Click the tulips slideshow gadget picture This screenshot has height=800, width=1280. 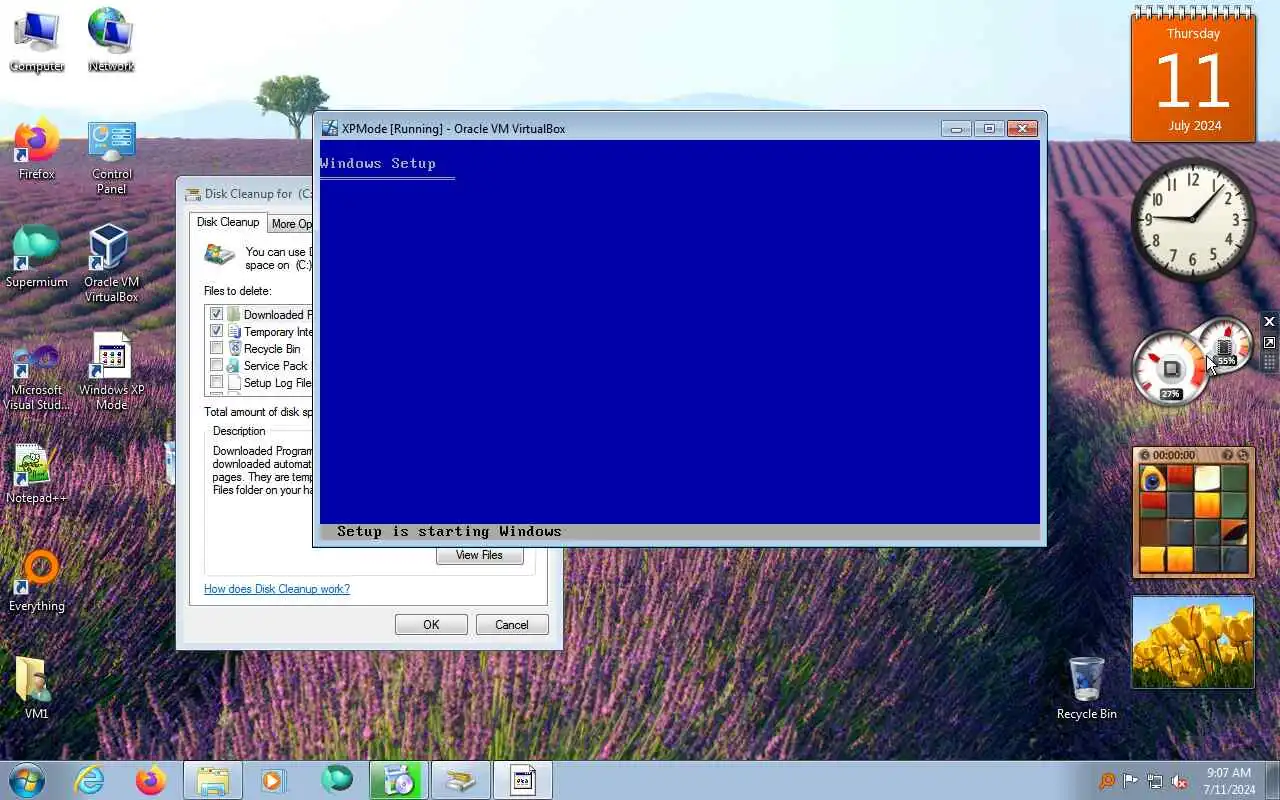[x=1193, y=642]
